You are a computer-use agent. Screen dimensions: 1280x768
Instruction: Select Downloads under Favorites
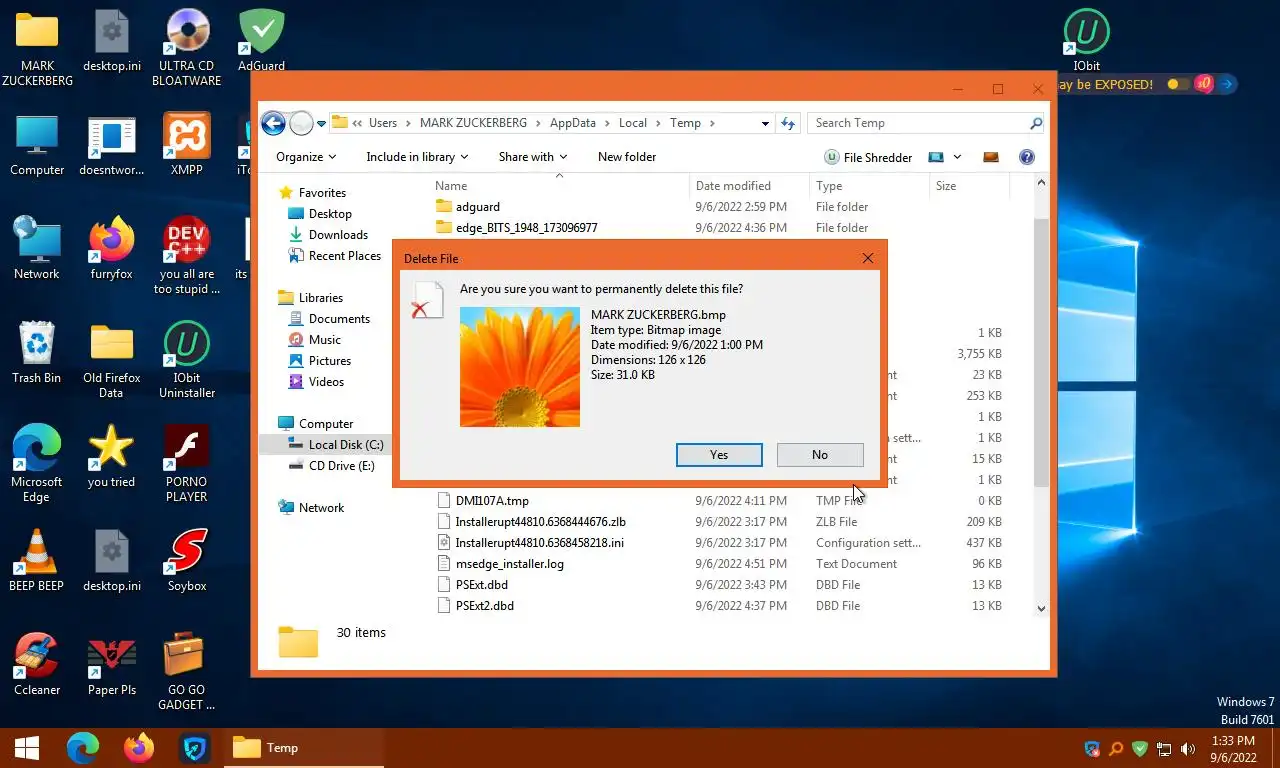click(338, 235)
